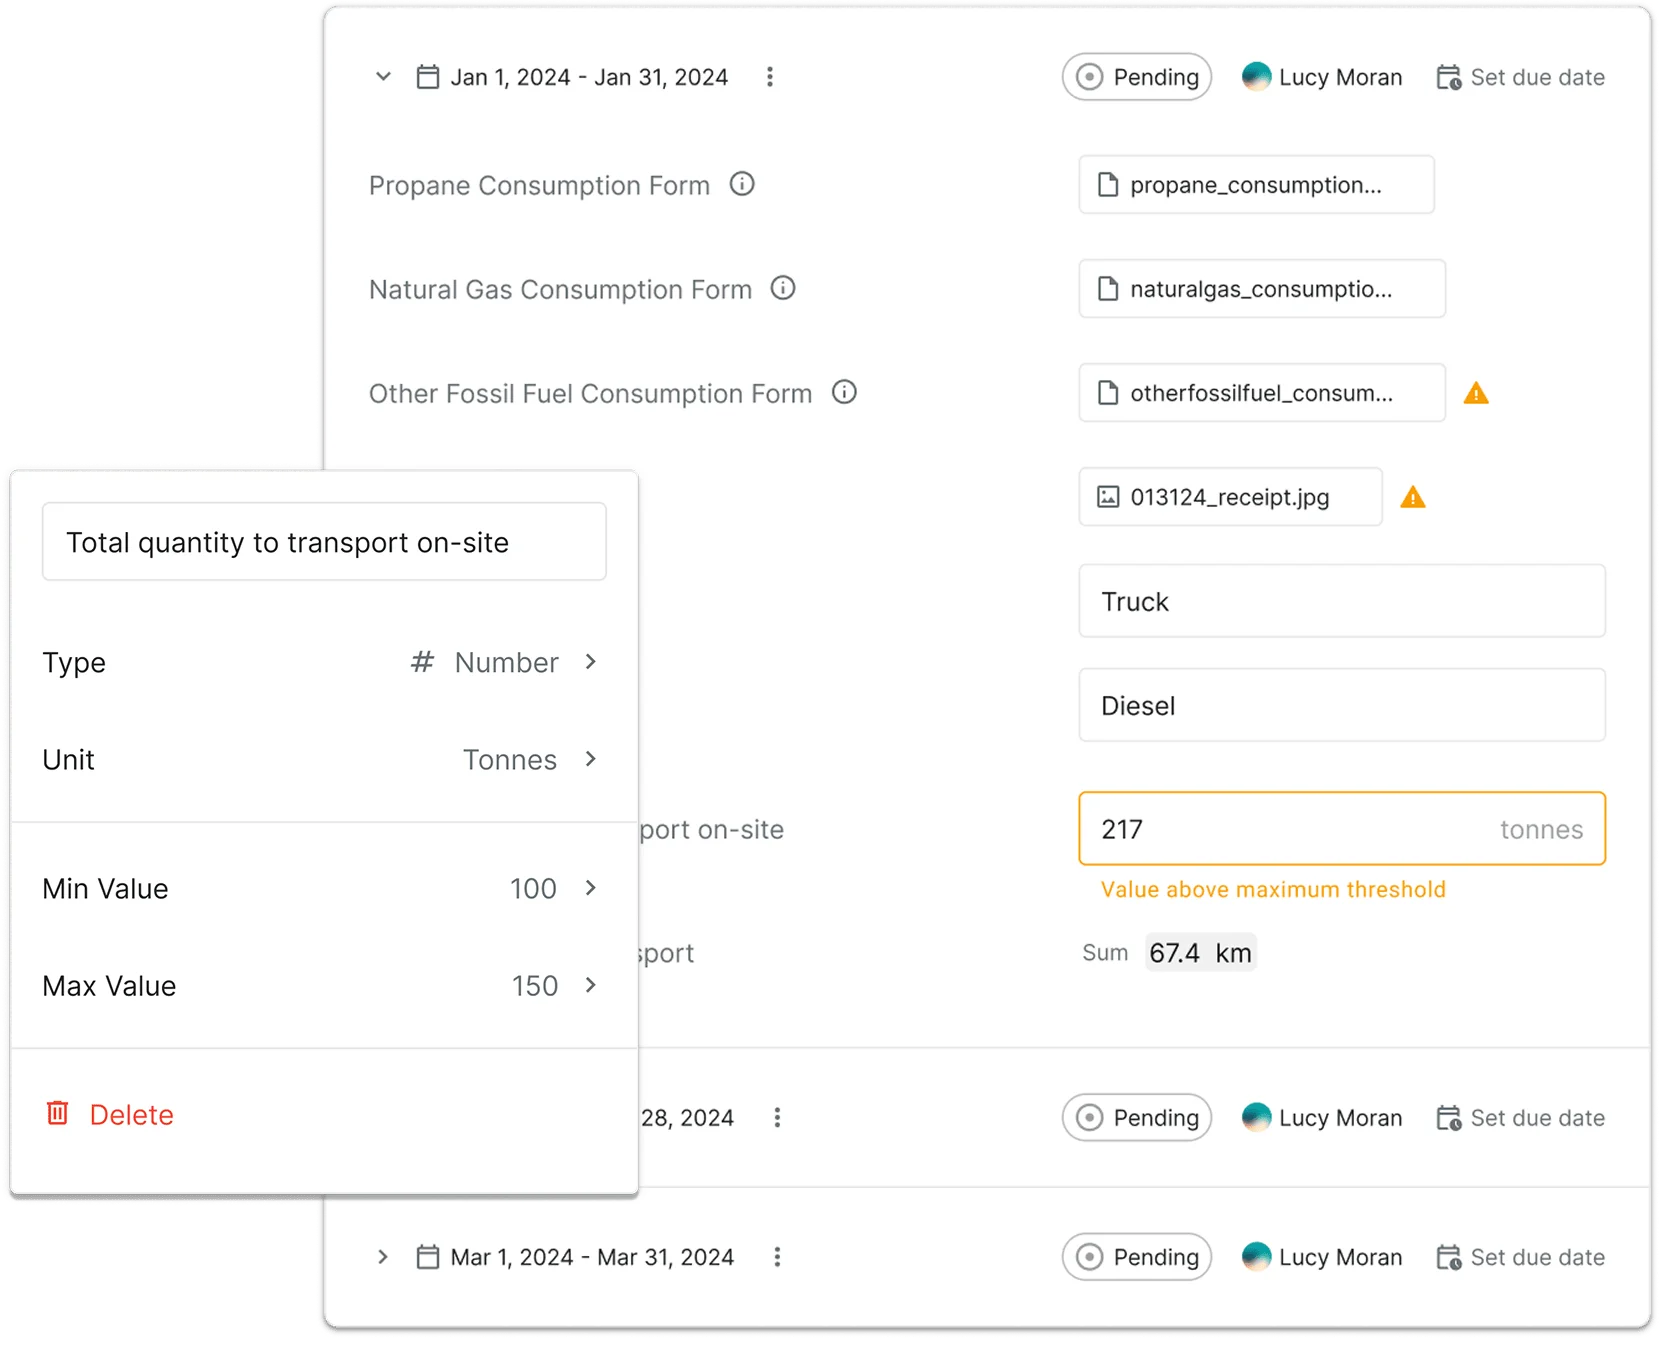Click the red trash Delete icon
Image resolution: width=1659 pixels, height=1348 pixels.
point(58,1113)
